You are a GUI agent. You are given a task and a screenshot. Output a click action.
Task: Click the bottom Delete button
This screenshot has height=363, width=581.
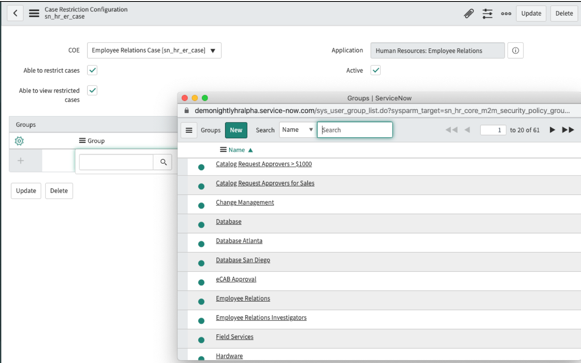[x=59, y=191]
